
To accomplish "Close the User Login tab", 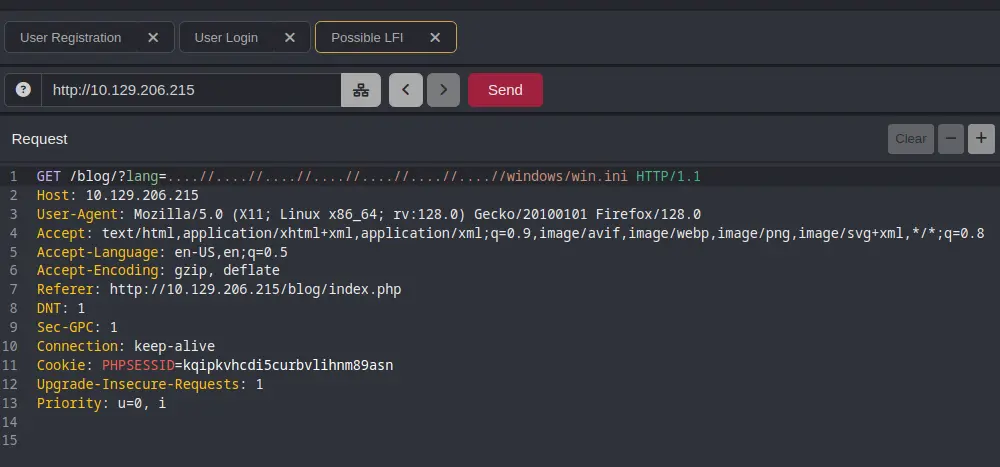I will (290, 38).
